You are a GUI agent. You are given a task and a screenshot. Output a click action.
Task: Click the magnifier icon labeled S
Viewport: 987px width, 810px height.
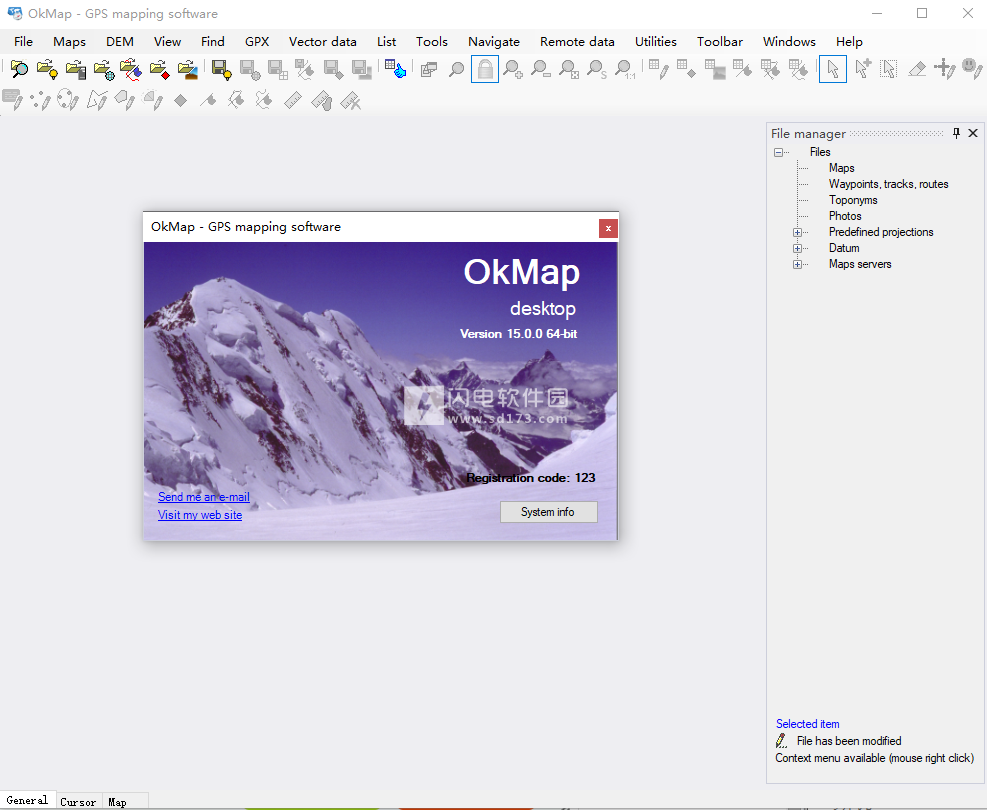[x=596, y=69]
